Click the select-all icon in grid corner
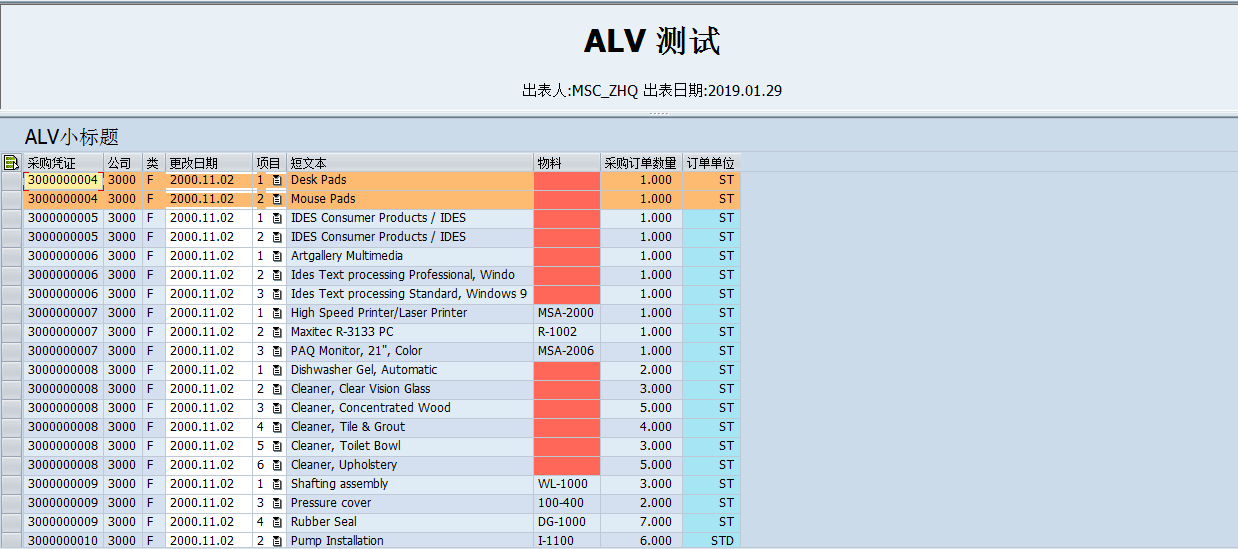The image size is (1238, 549). (x=11, y=163)
